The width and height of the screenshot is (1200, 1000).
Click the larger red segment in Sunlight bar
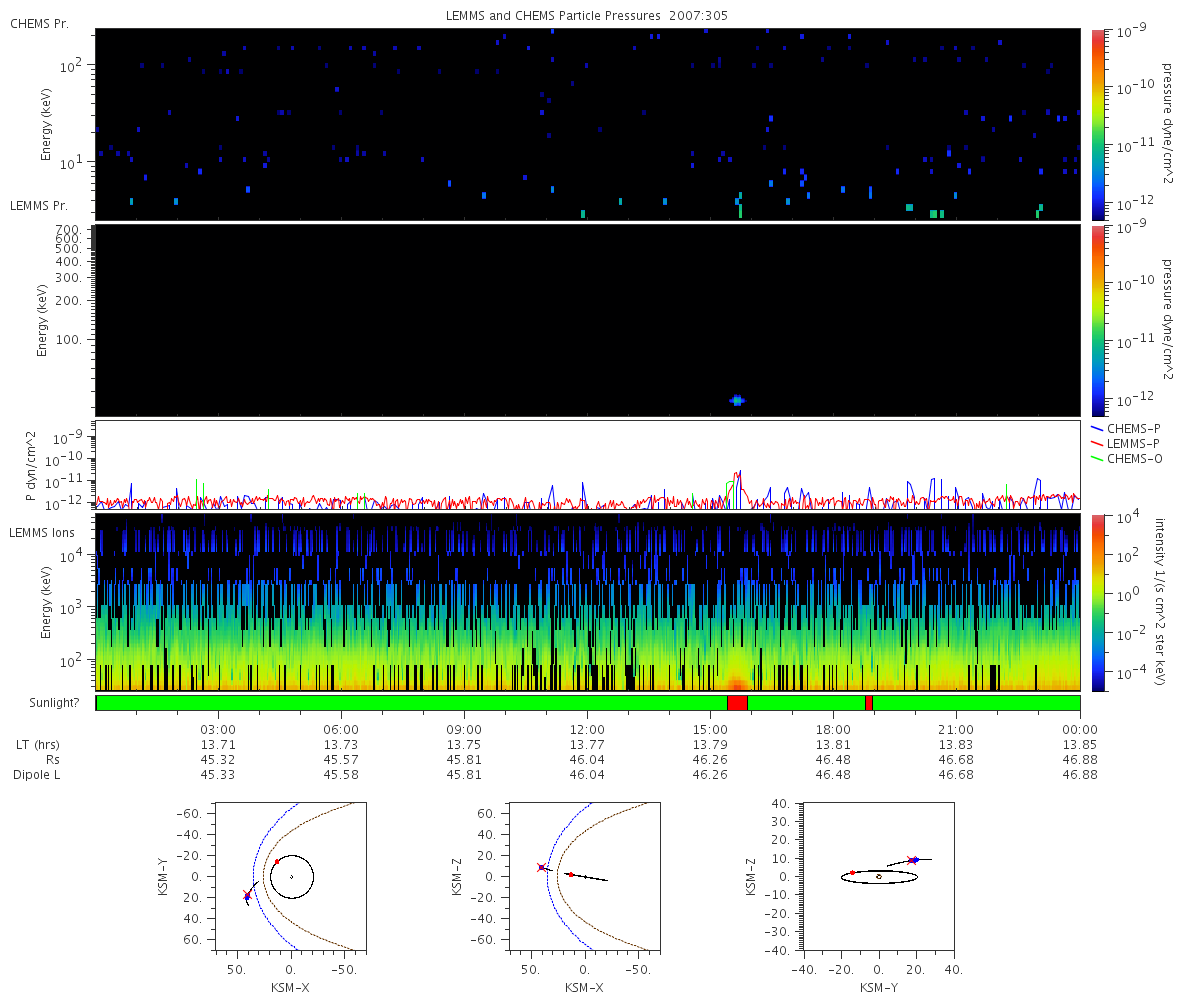(x=737, y=703)
